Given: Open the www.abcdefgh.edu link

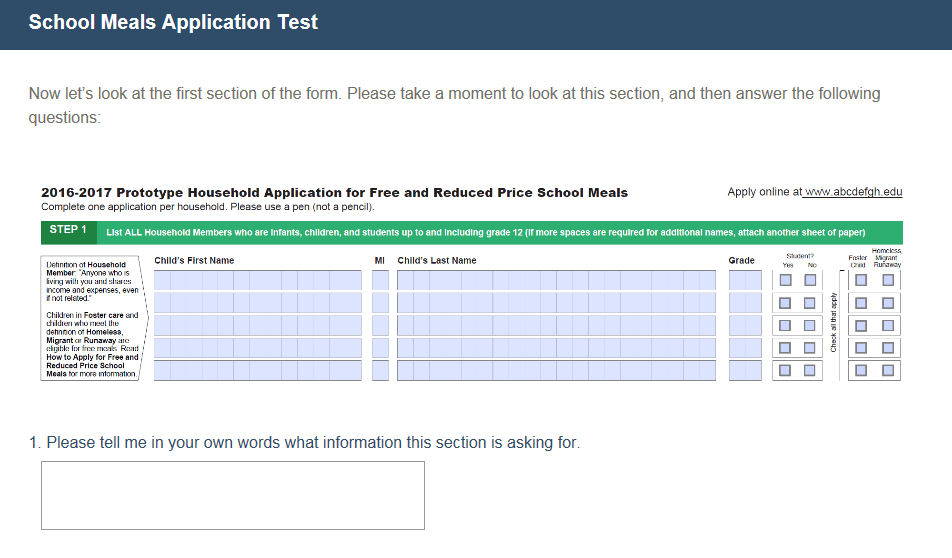Looking at the screenshot, I should tap(853, 192).
